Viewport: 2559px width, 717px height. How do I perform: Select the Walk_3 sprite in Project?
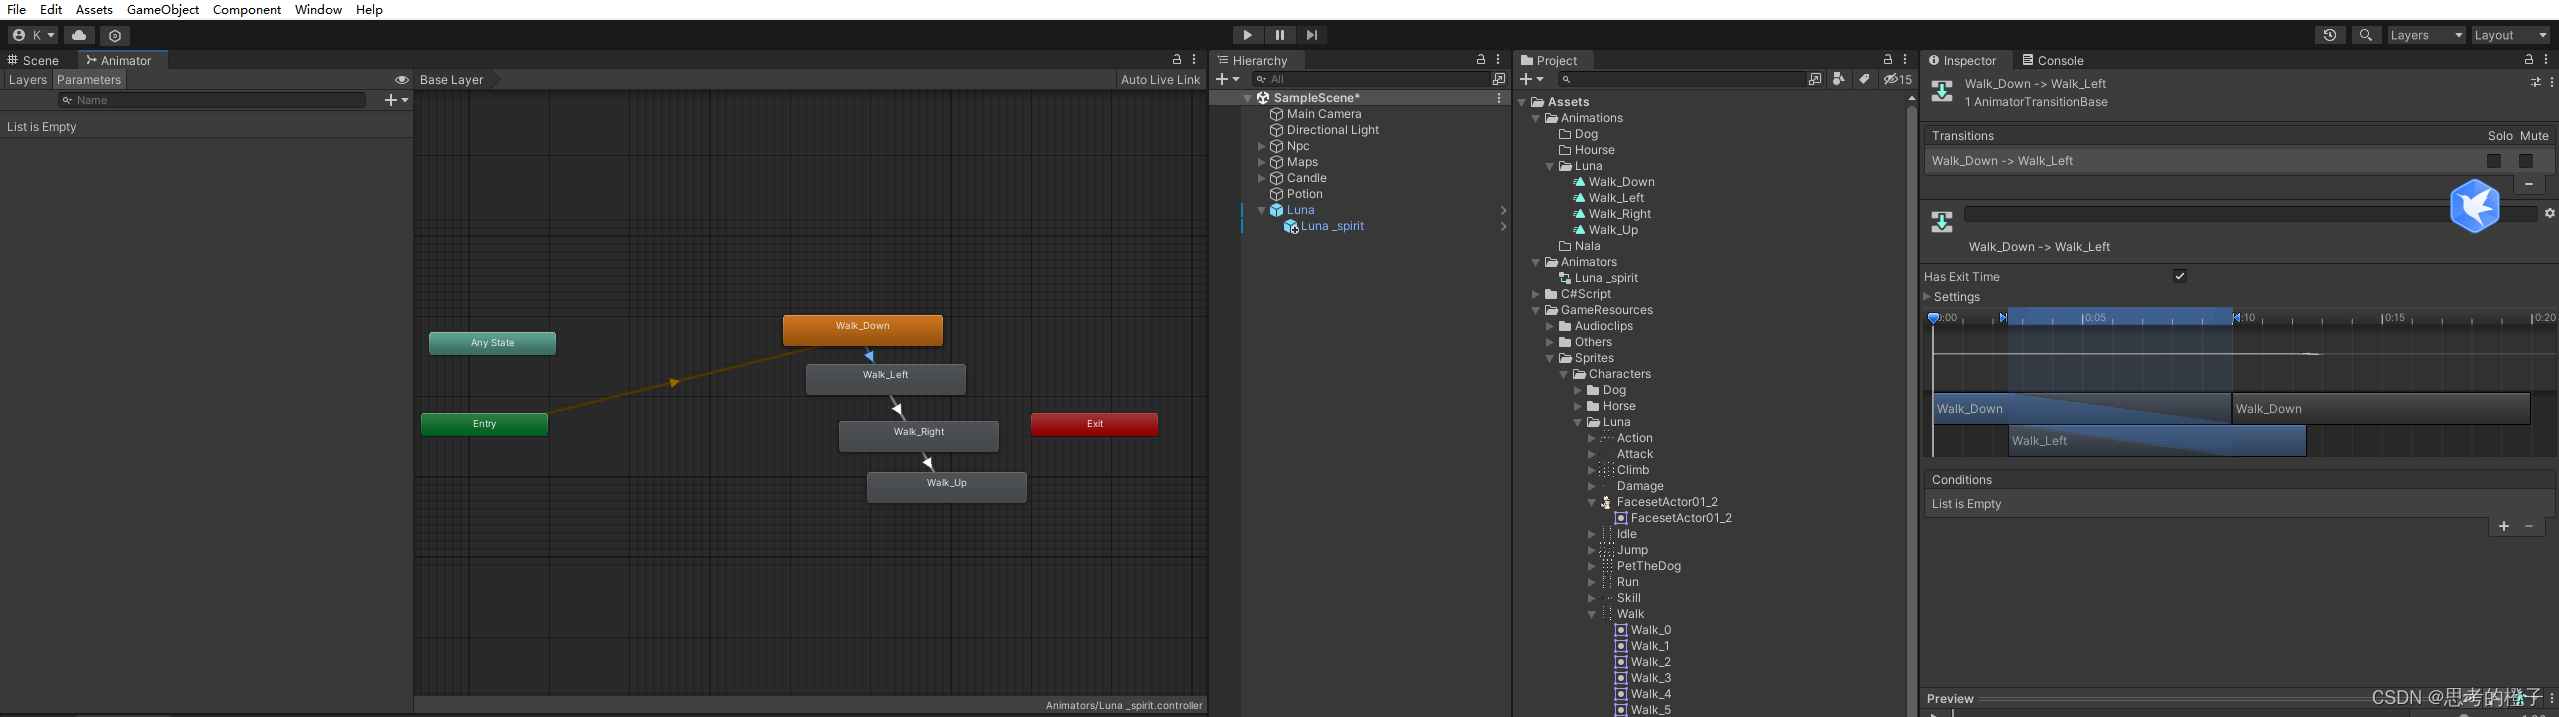[1650, 678]
